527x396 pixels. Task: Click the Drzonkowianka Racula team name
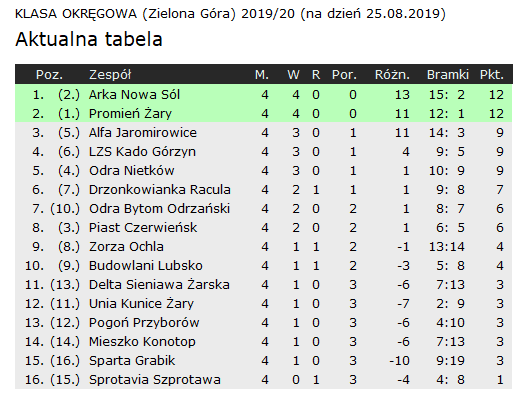(x=160, y=190)
